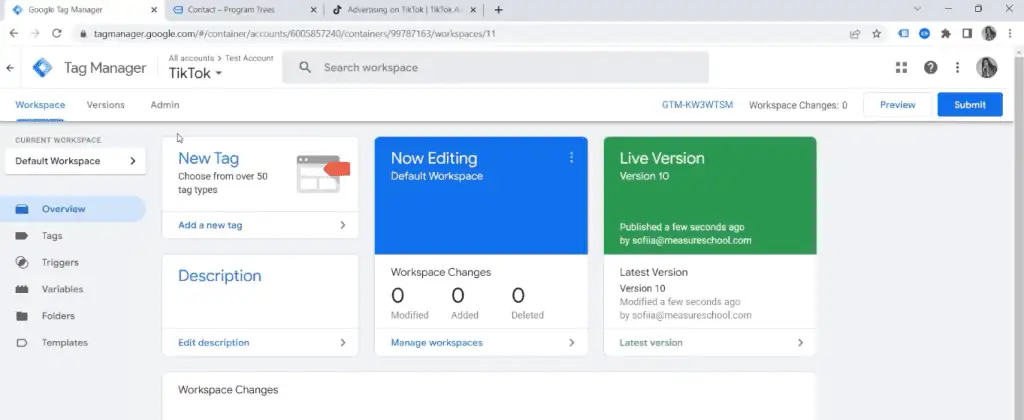This screenshot has width=1024, height=420.
Task: Click the Live Version green card
Action: pyautogui.click(x=710, y=195)
